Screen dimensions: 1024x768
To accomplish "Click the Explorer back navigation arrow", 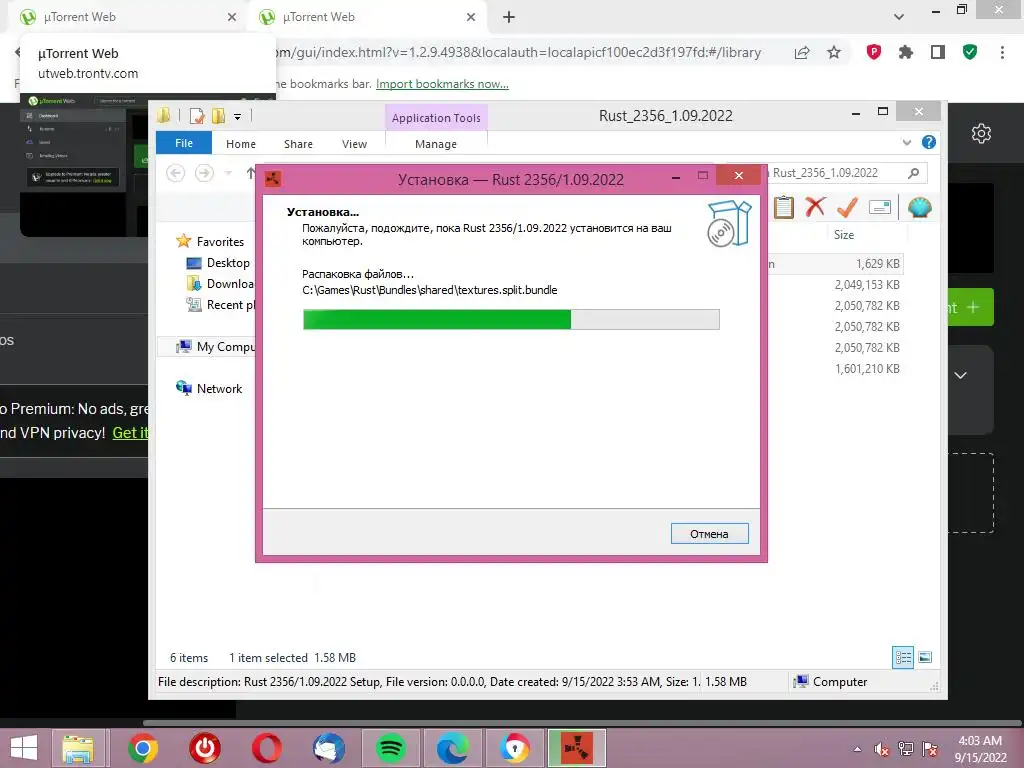I will [x=176, y=173].
